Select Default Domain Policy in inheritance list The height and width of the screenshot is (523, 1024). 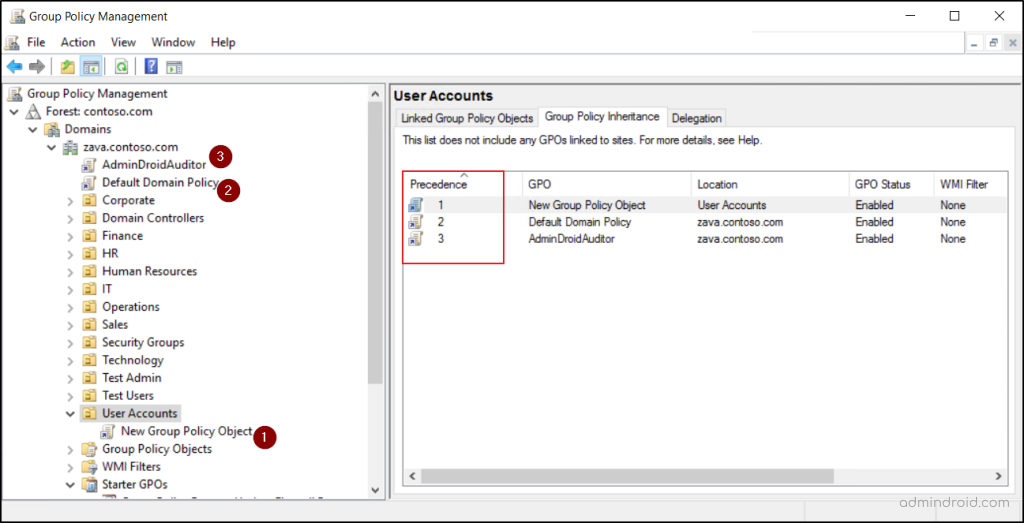pyautogui.click(x=704, y=222)
